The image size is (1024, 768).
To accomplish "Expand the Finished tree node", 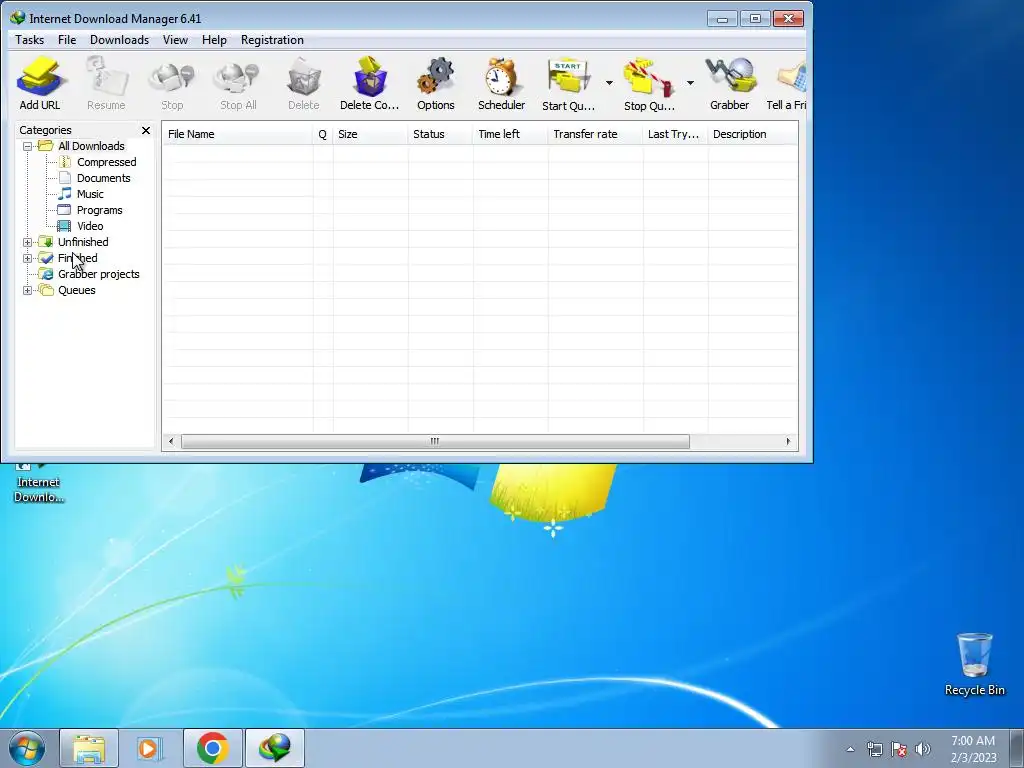I will 27,259.
